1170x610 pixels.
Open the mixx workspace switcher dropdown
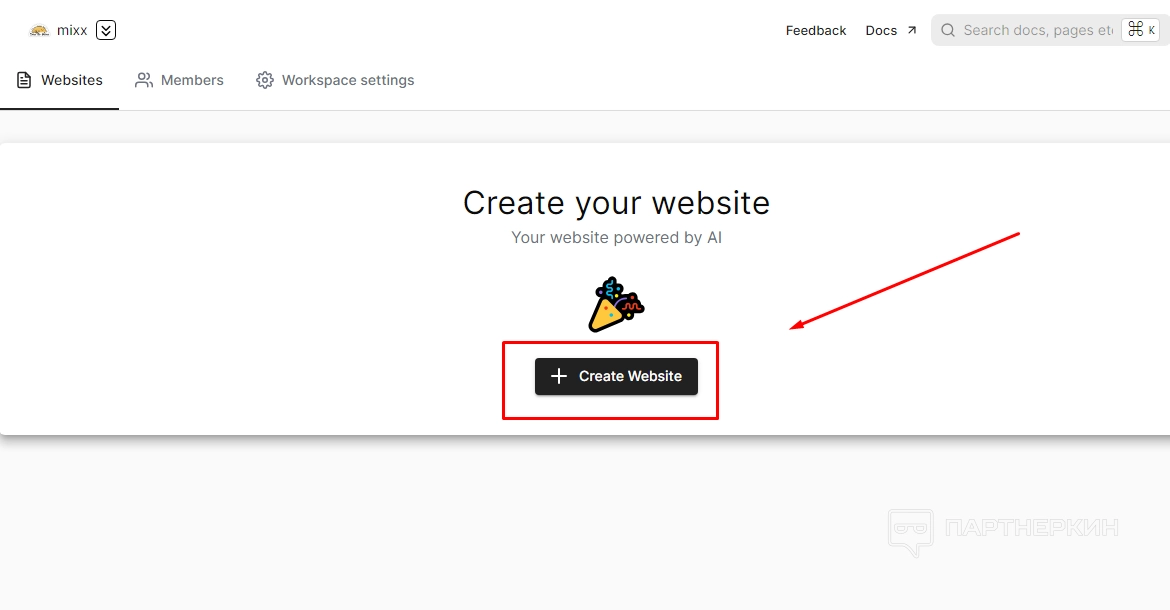[106, 30]
